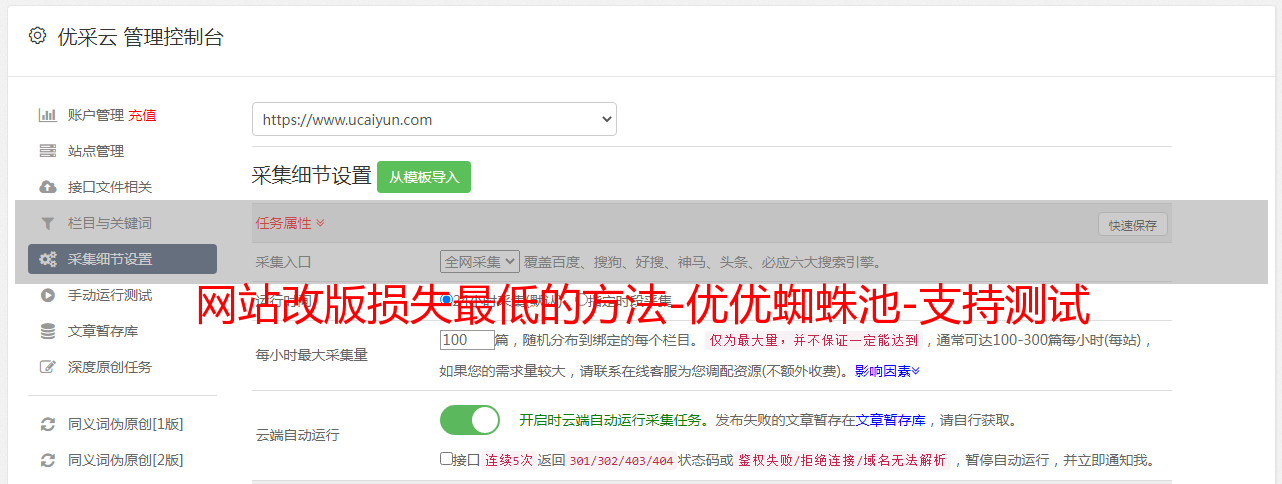
Task: Open 接口文件相关 section
Action: click(x=110, y=187)
